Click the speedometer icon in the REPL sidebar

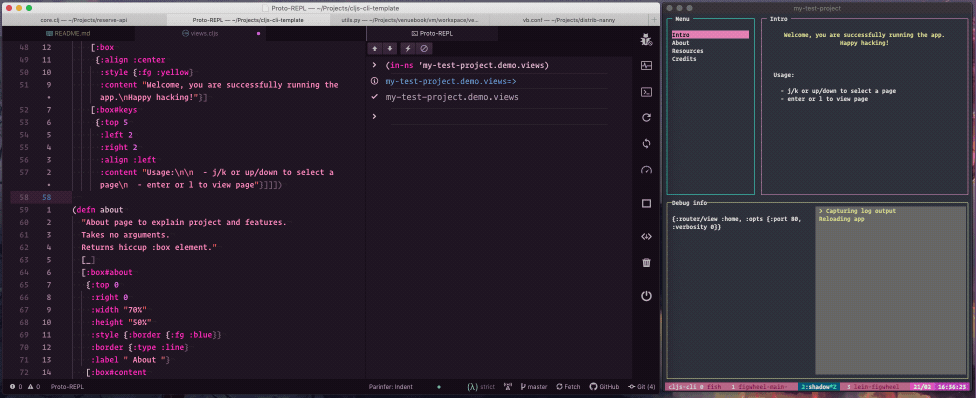(646, 170)
